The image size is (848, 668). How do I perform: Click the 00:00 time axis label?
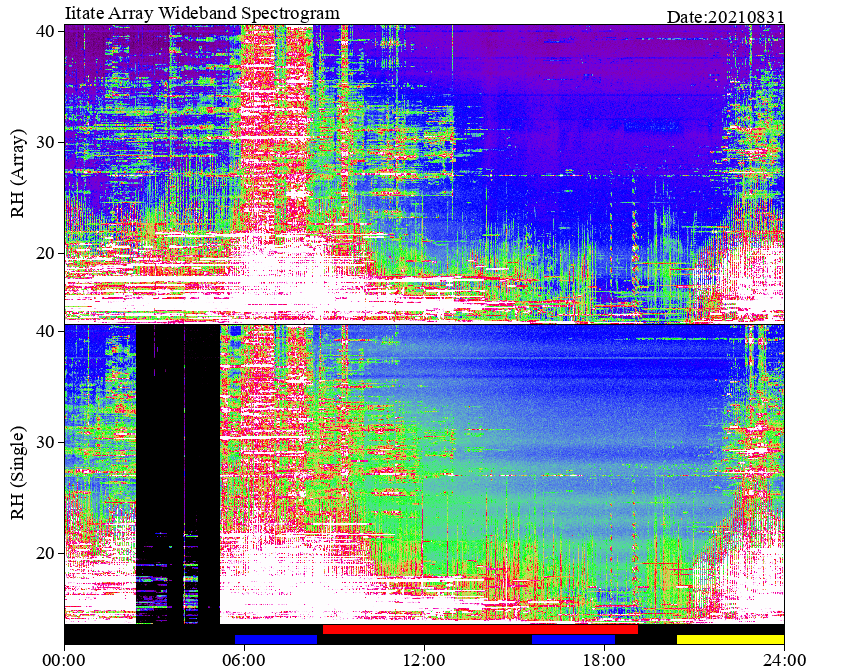[x=65, y=660]
